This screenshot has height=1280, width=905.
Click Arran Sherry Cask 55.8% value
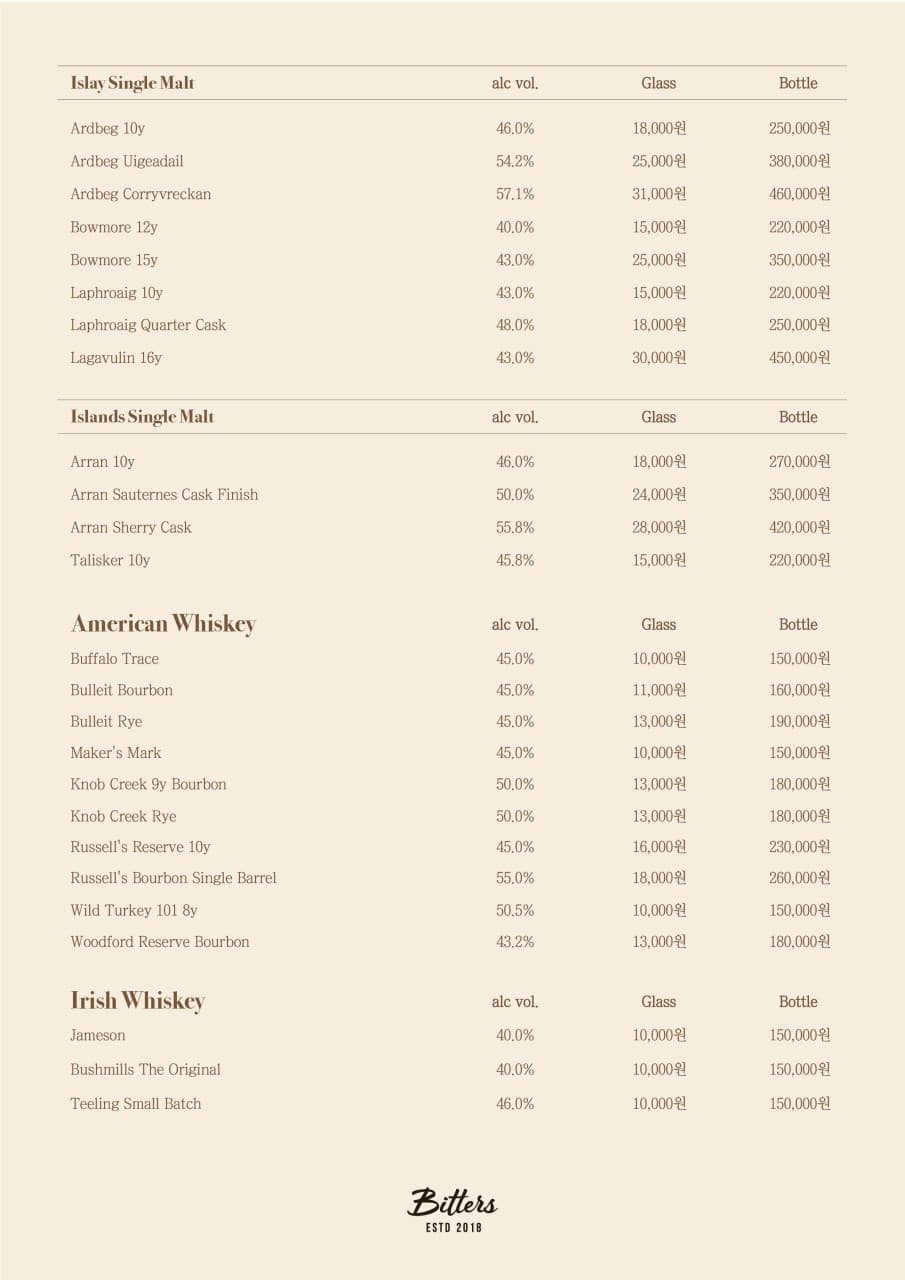tap(514, 528)
